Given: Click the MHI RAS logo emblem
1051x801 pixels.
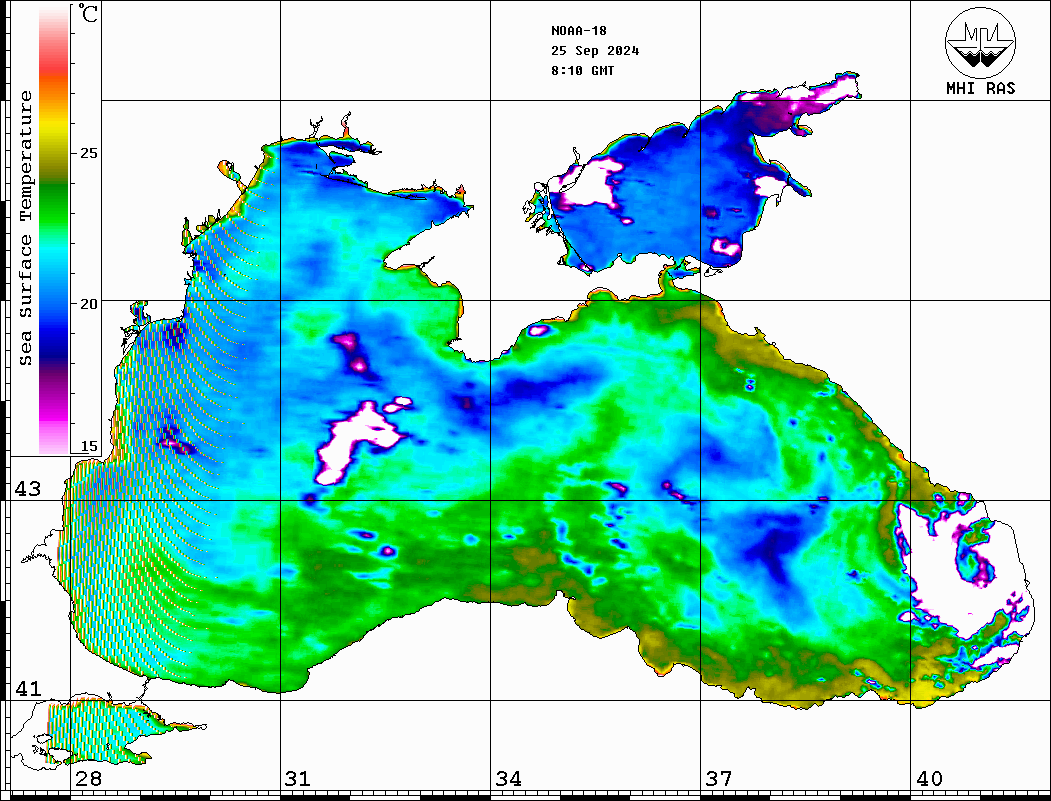Looking at the screenshot, I should (x=980, y=42).
